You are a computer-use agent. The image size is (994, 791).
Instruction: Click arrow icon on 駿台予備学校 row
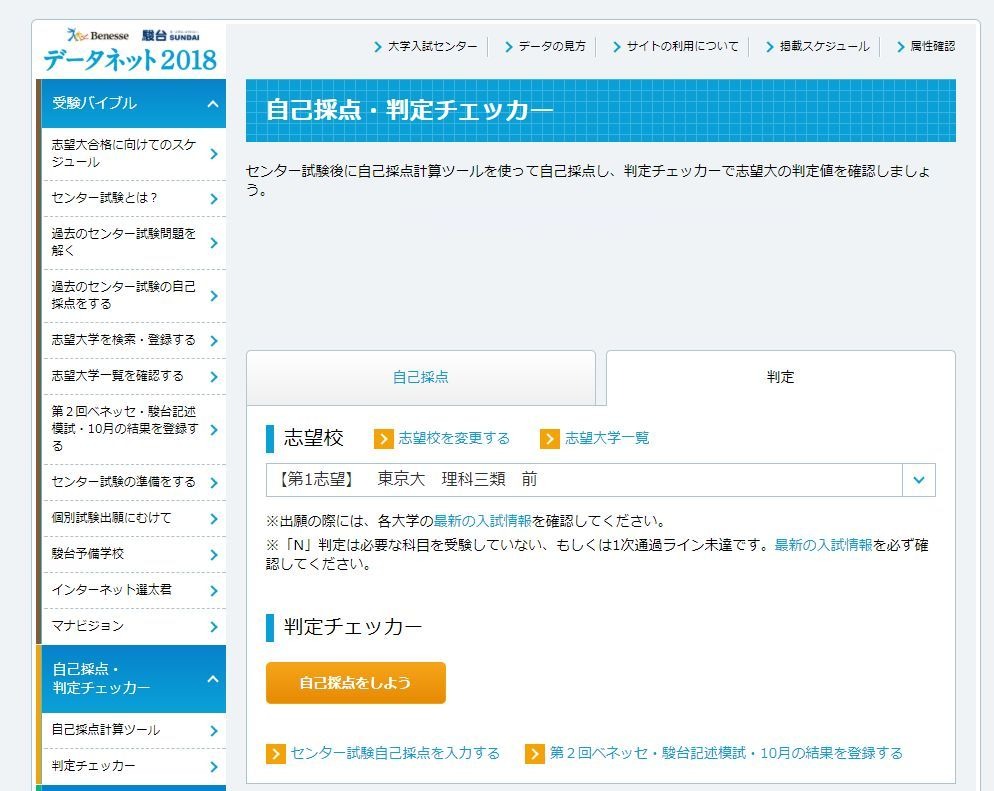(x=214, y=554)
